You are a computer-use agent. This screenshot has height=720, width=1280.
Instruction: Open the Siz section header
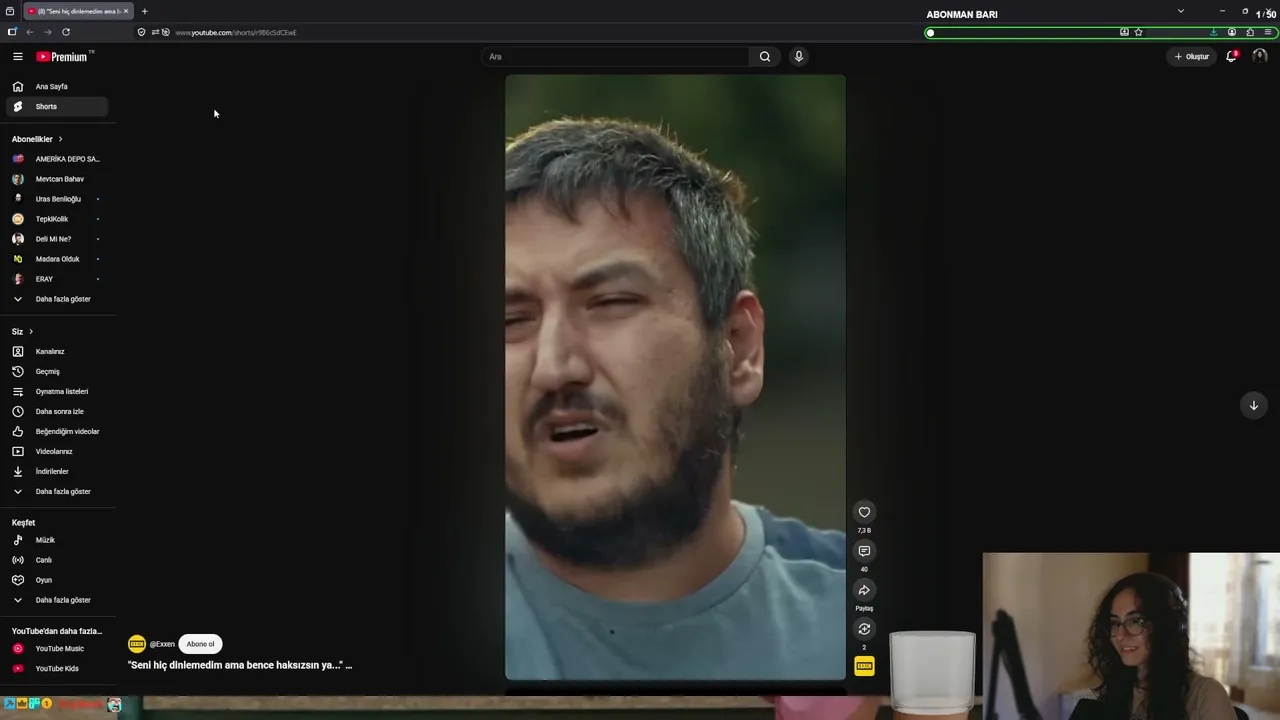(22, 332)
